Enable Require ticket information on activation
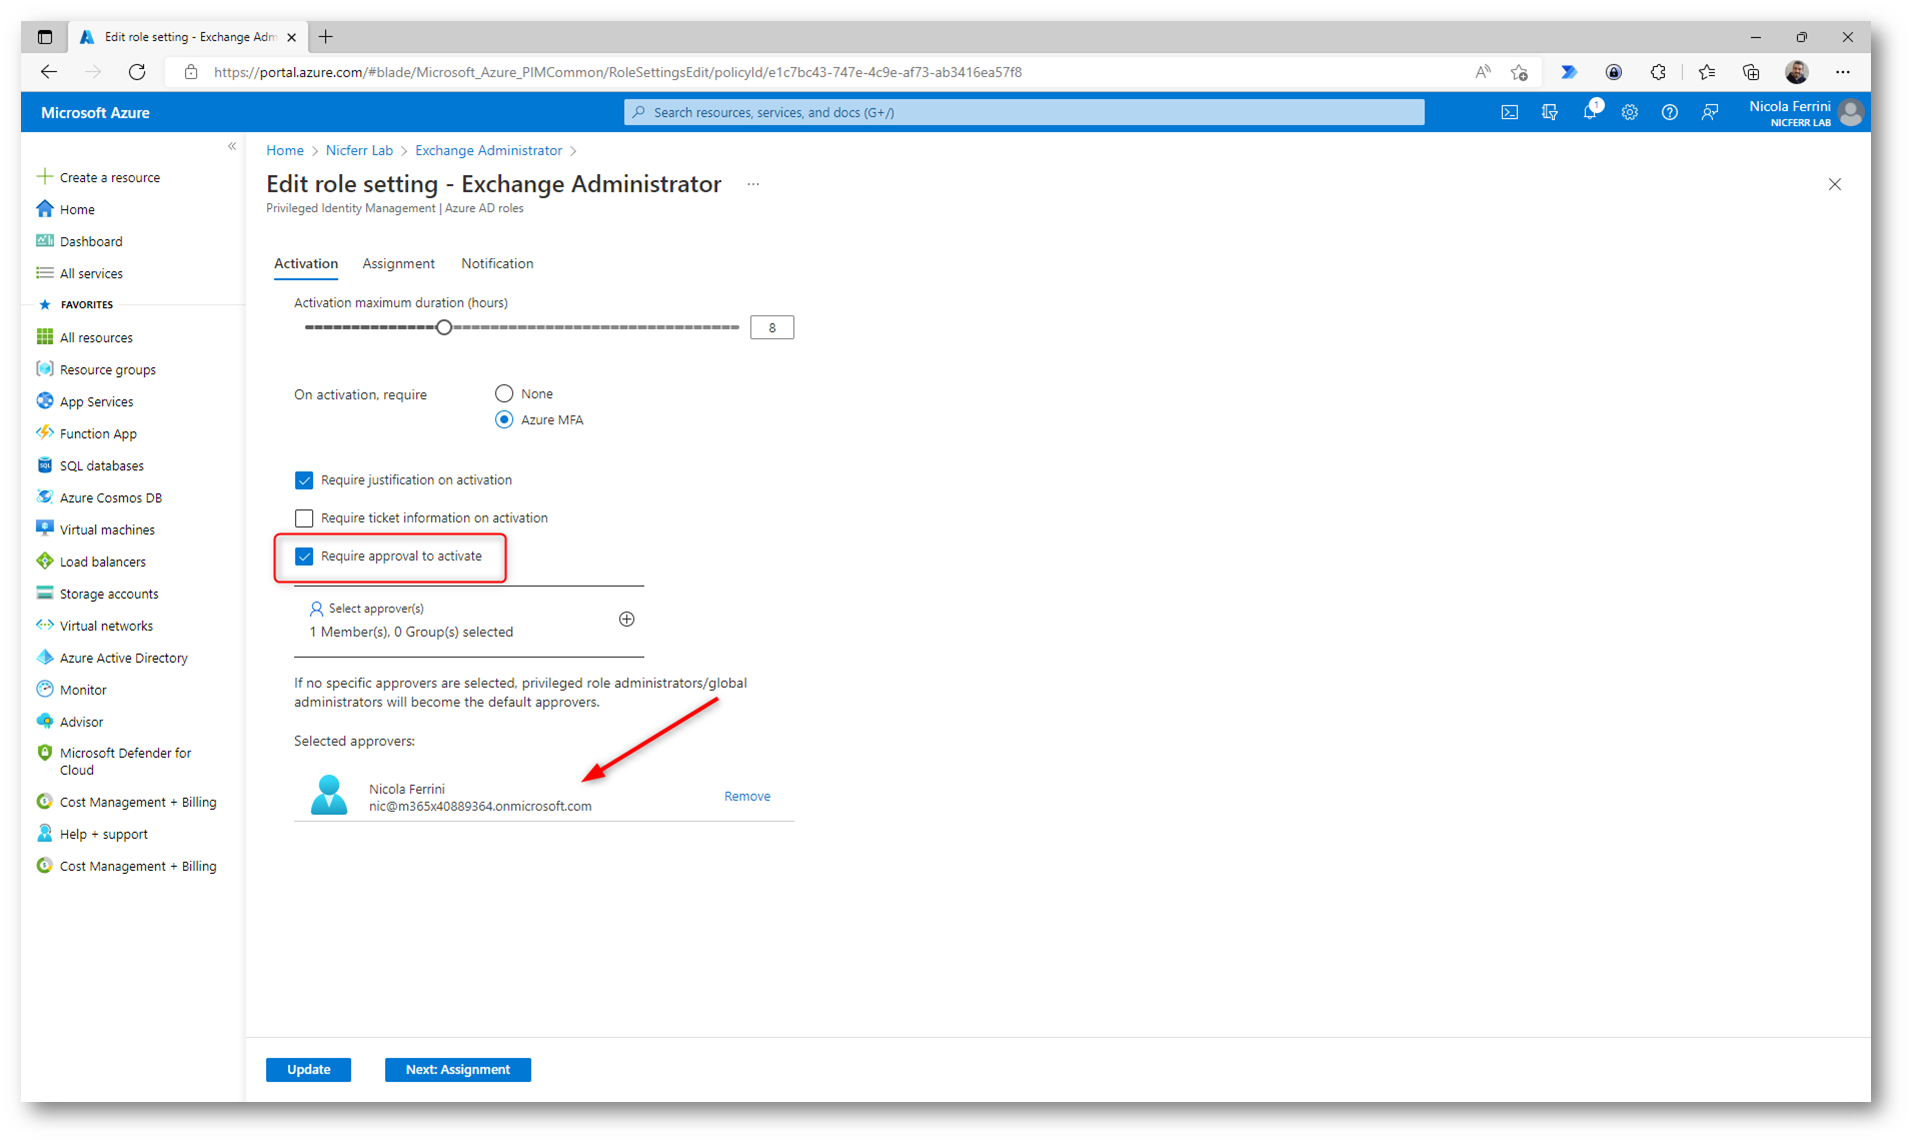 (304, 518)
